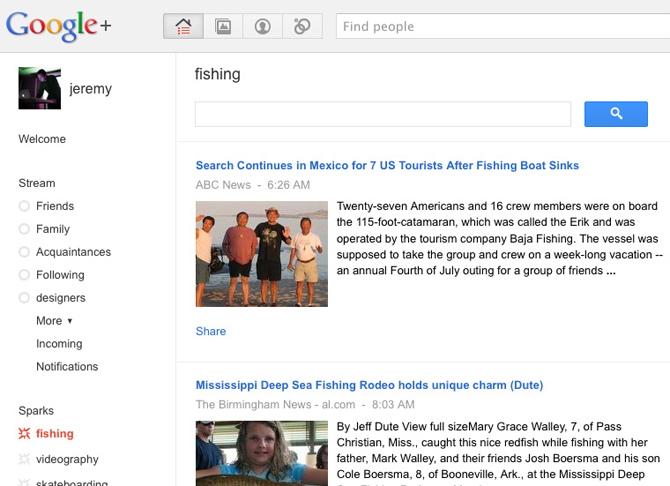This screenshot has height=486, width=670.
Task: Select the videography spark text
Action: 67,459
